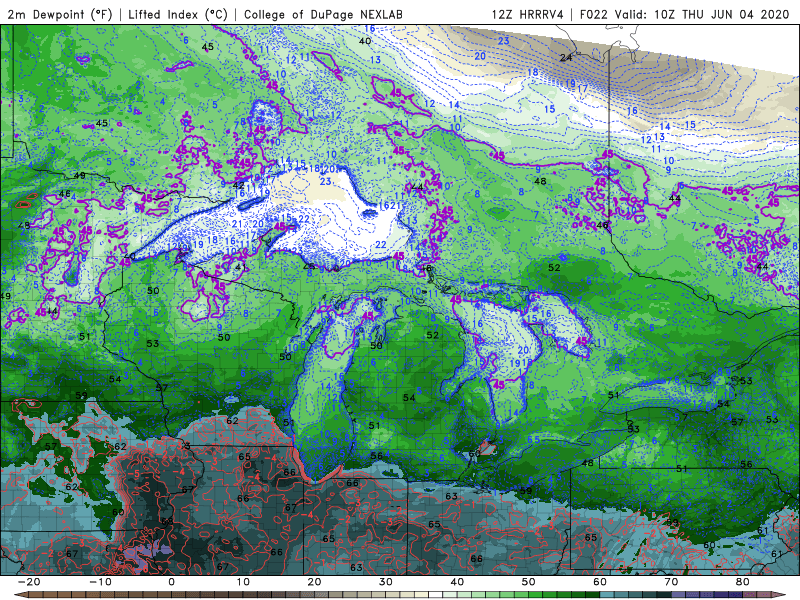Click the "50" label on the colorbar scale

coord(529,582)
